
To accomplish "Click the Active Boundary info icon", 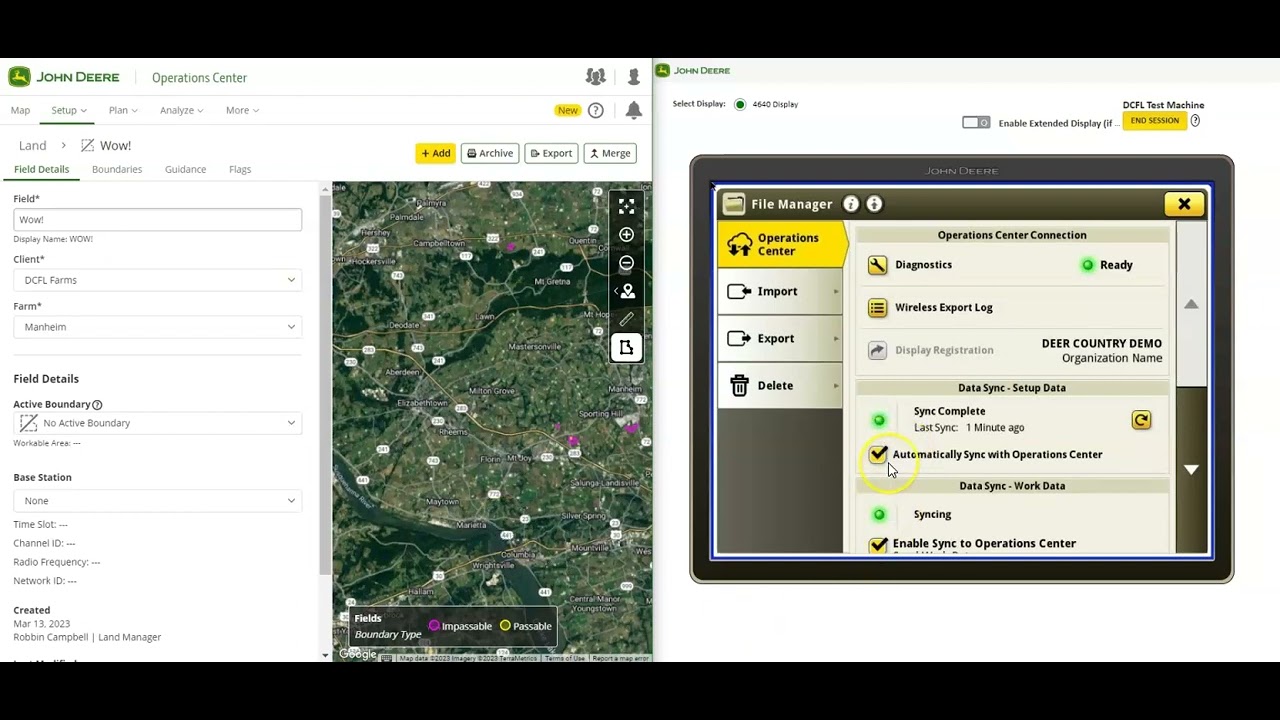I will click(97, 404).
